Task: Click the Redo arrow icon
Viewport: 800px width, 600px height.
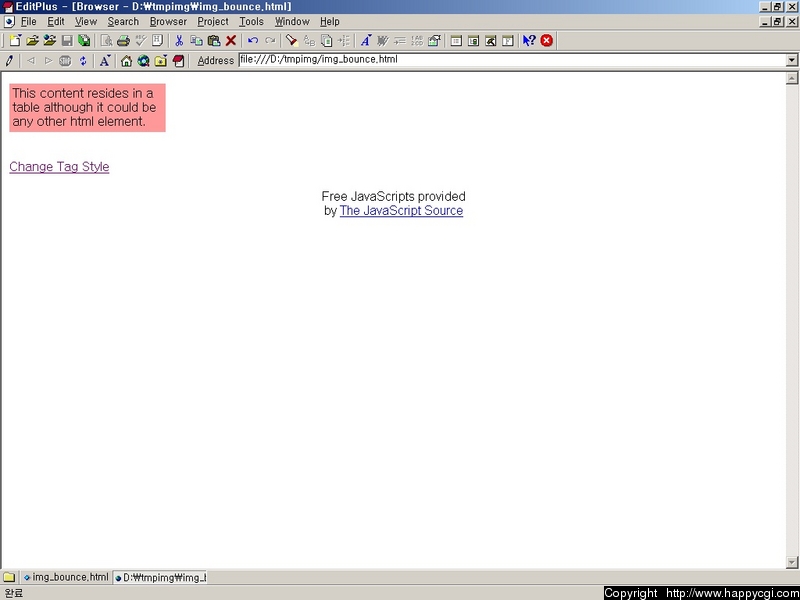Action: coord(270,41)
